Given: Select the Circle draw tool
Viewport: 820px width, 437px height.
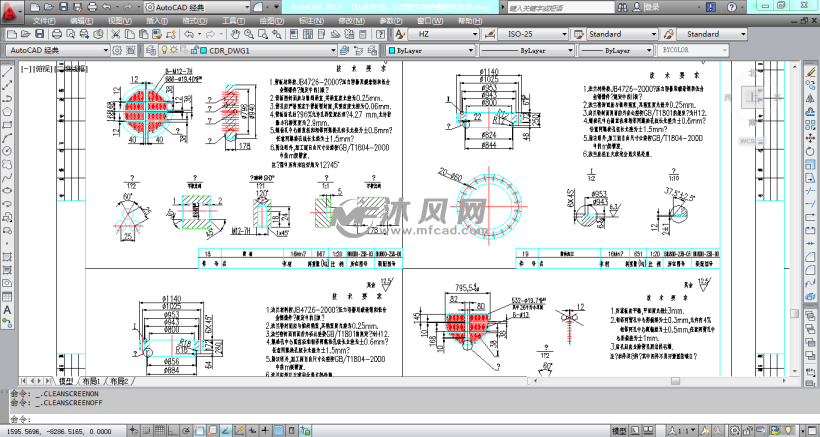Looking at the screenshot, I should point(7,151).
